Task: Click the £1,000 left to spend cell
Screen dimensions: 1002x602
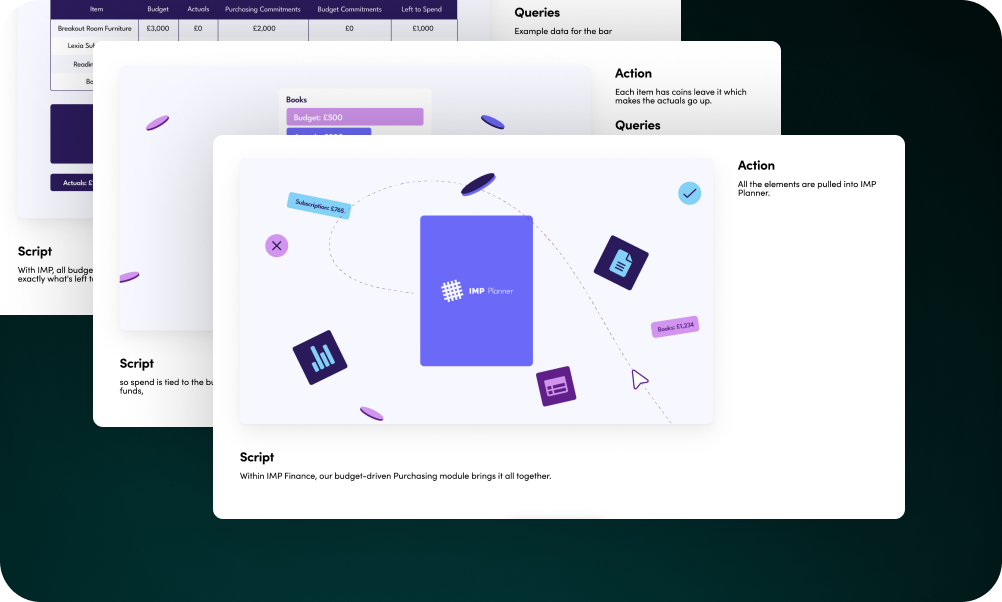Action: point(423,28)
